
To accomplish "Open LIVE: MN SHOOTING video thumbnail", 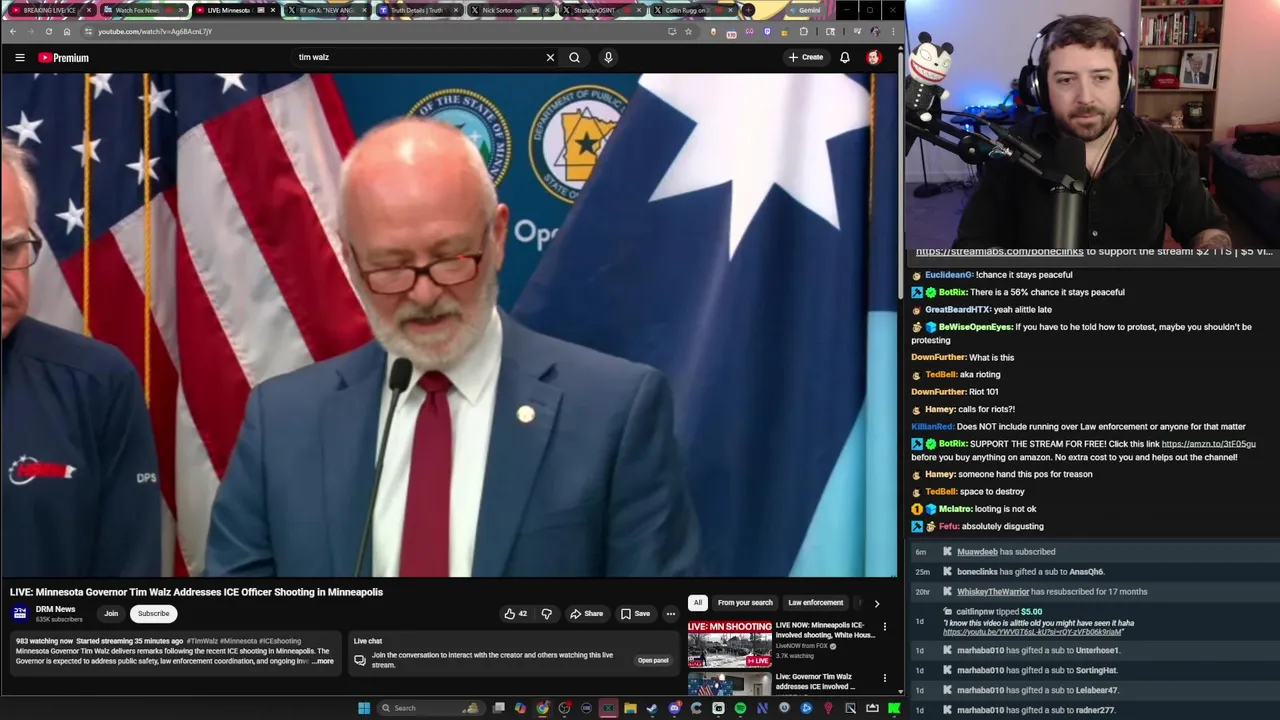I will (729, 644).
